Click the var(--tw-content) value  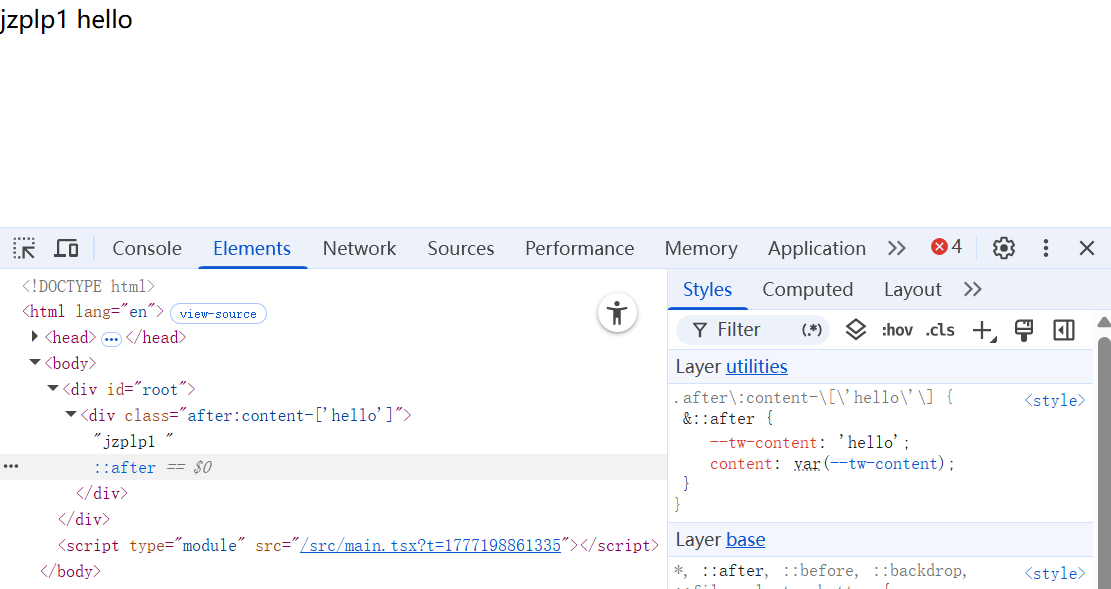pos(870,464)
